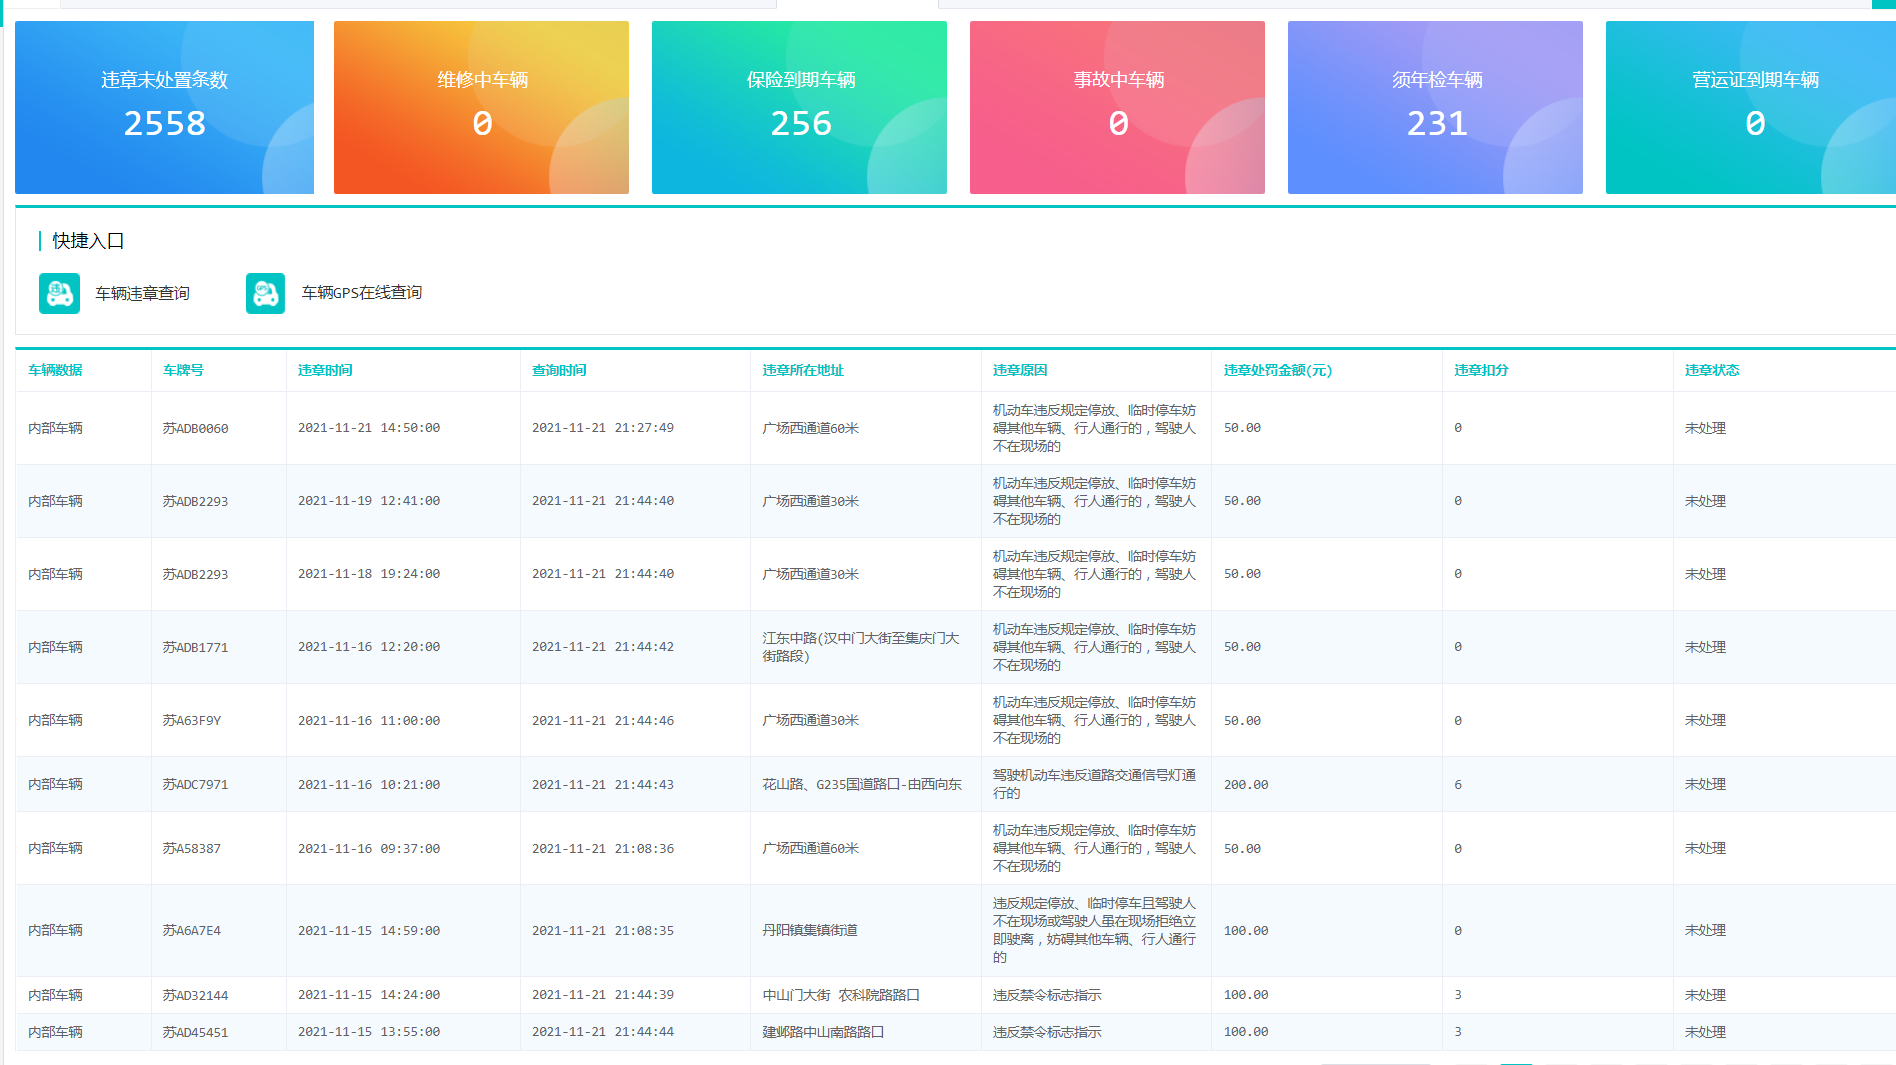Click the reason 驾驶机动车违反道路交通信号灯通行的
This screenshot has width=1896, height=1065.
coord(1094,784)
